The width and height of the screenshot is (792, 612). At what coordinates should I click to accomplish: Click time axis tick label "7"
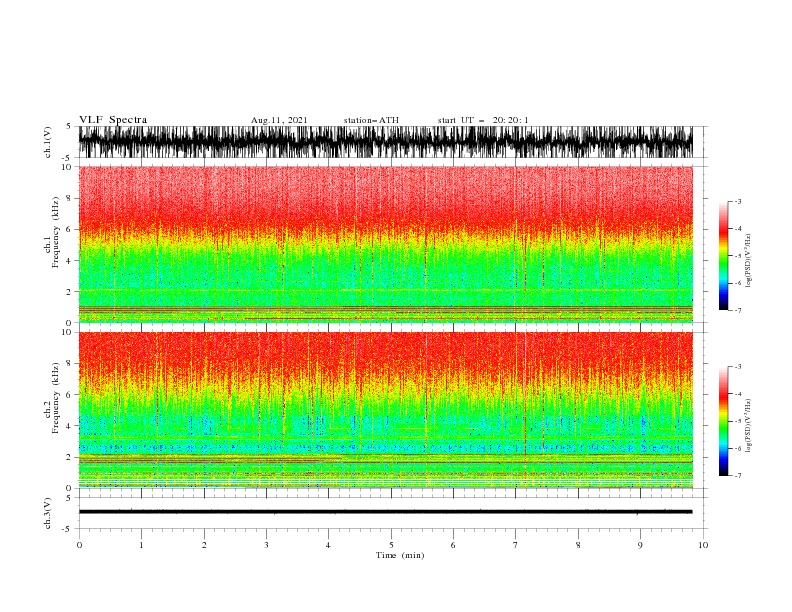pyautogui.click(x=516, y=545)
